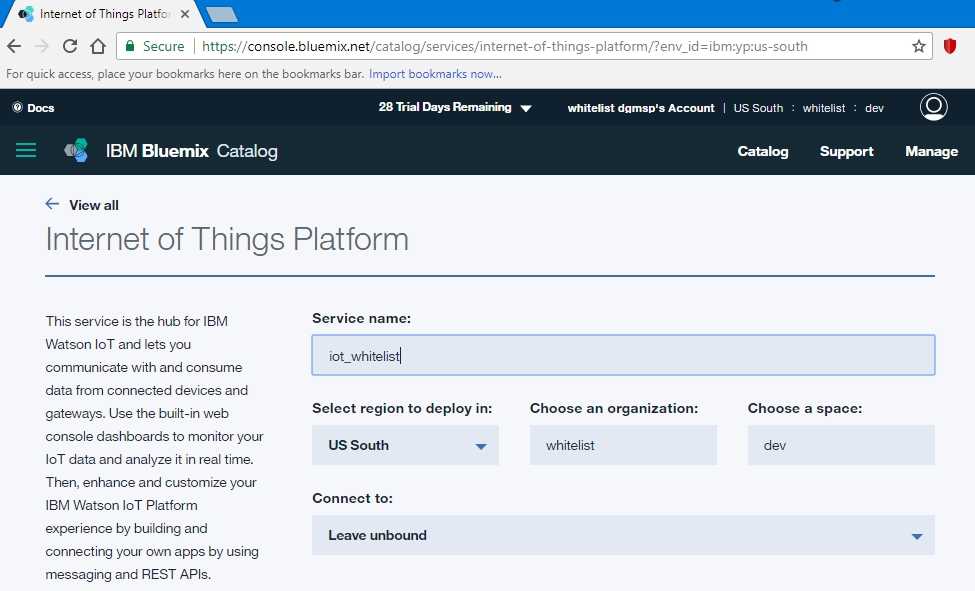Open whitelist dgmsp's Account switcher
Viewport: 975px width, 591px height.
[641, 108]
